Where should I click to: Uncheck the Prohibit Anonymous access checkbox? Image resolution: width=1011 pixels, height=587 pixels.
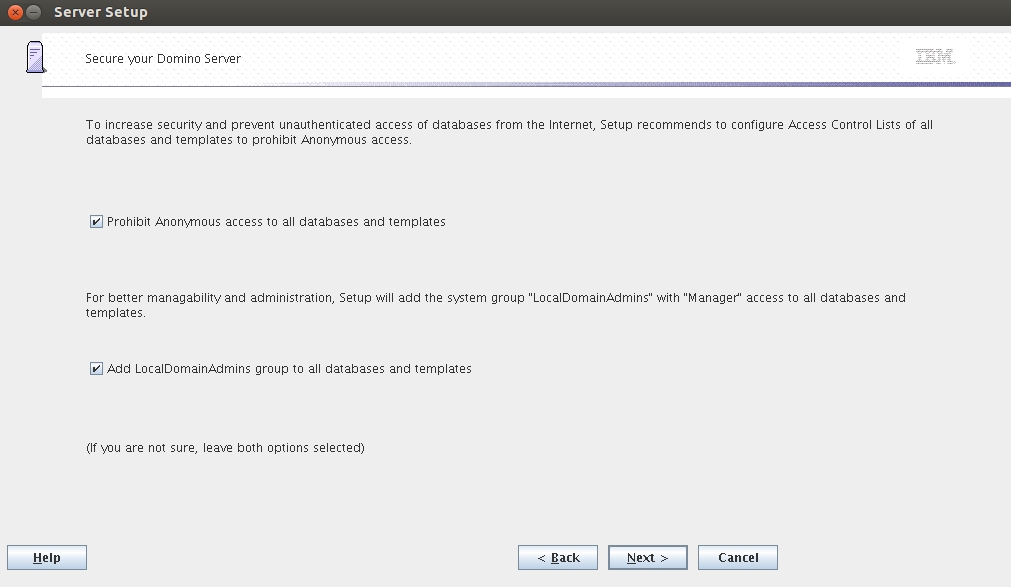click(96, 222)
